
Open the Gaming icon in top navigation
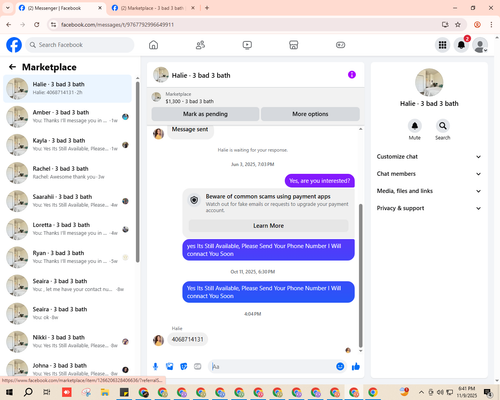[340, 45]
